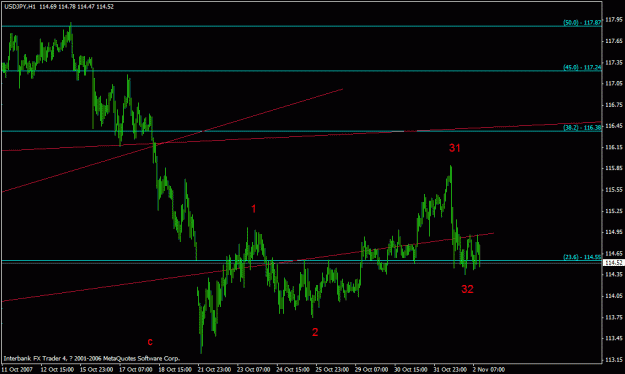Select the "(38.2) - 116.38" Fibonacci label

(x=582, y=128)
